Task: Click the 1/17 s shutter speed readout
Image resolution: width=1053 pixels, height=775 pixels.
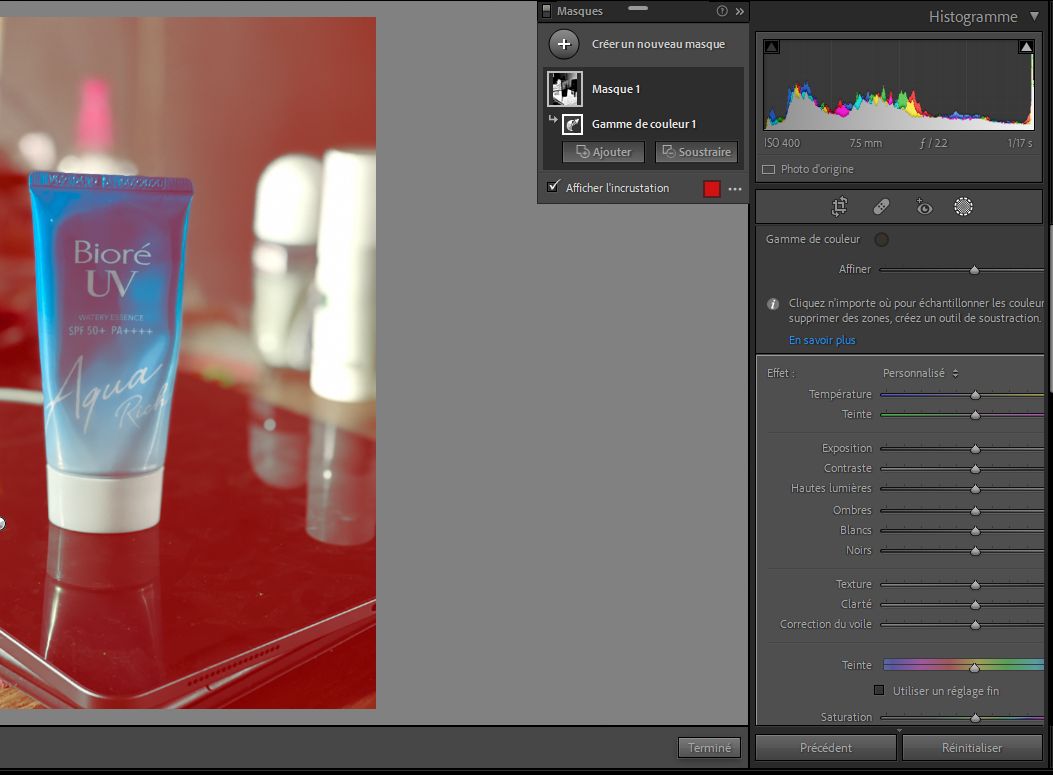Action: 1019,143
